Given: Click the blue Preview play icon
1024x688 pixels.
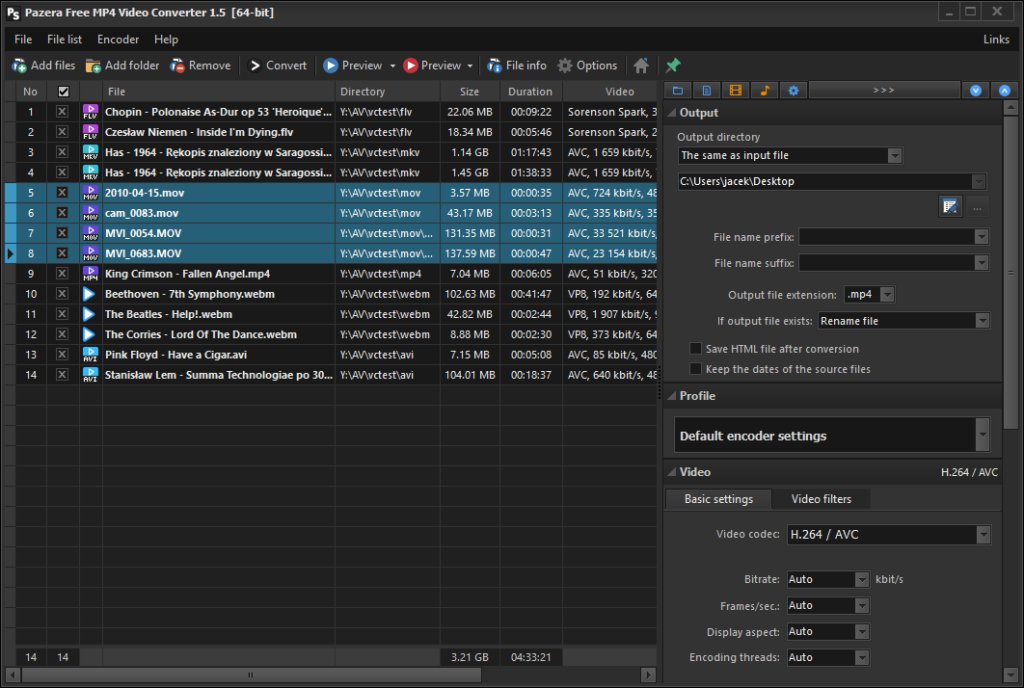Looking at the screenshot, I should click(330, 65).
